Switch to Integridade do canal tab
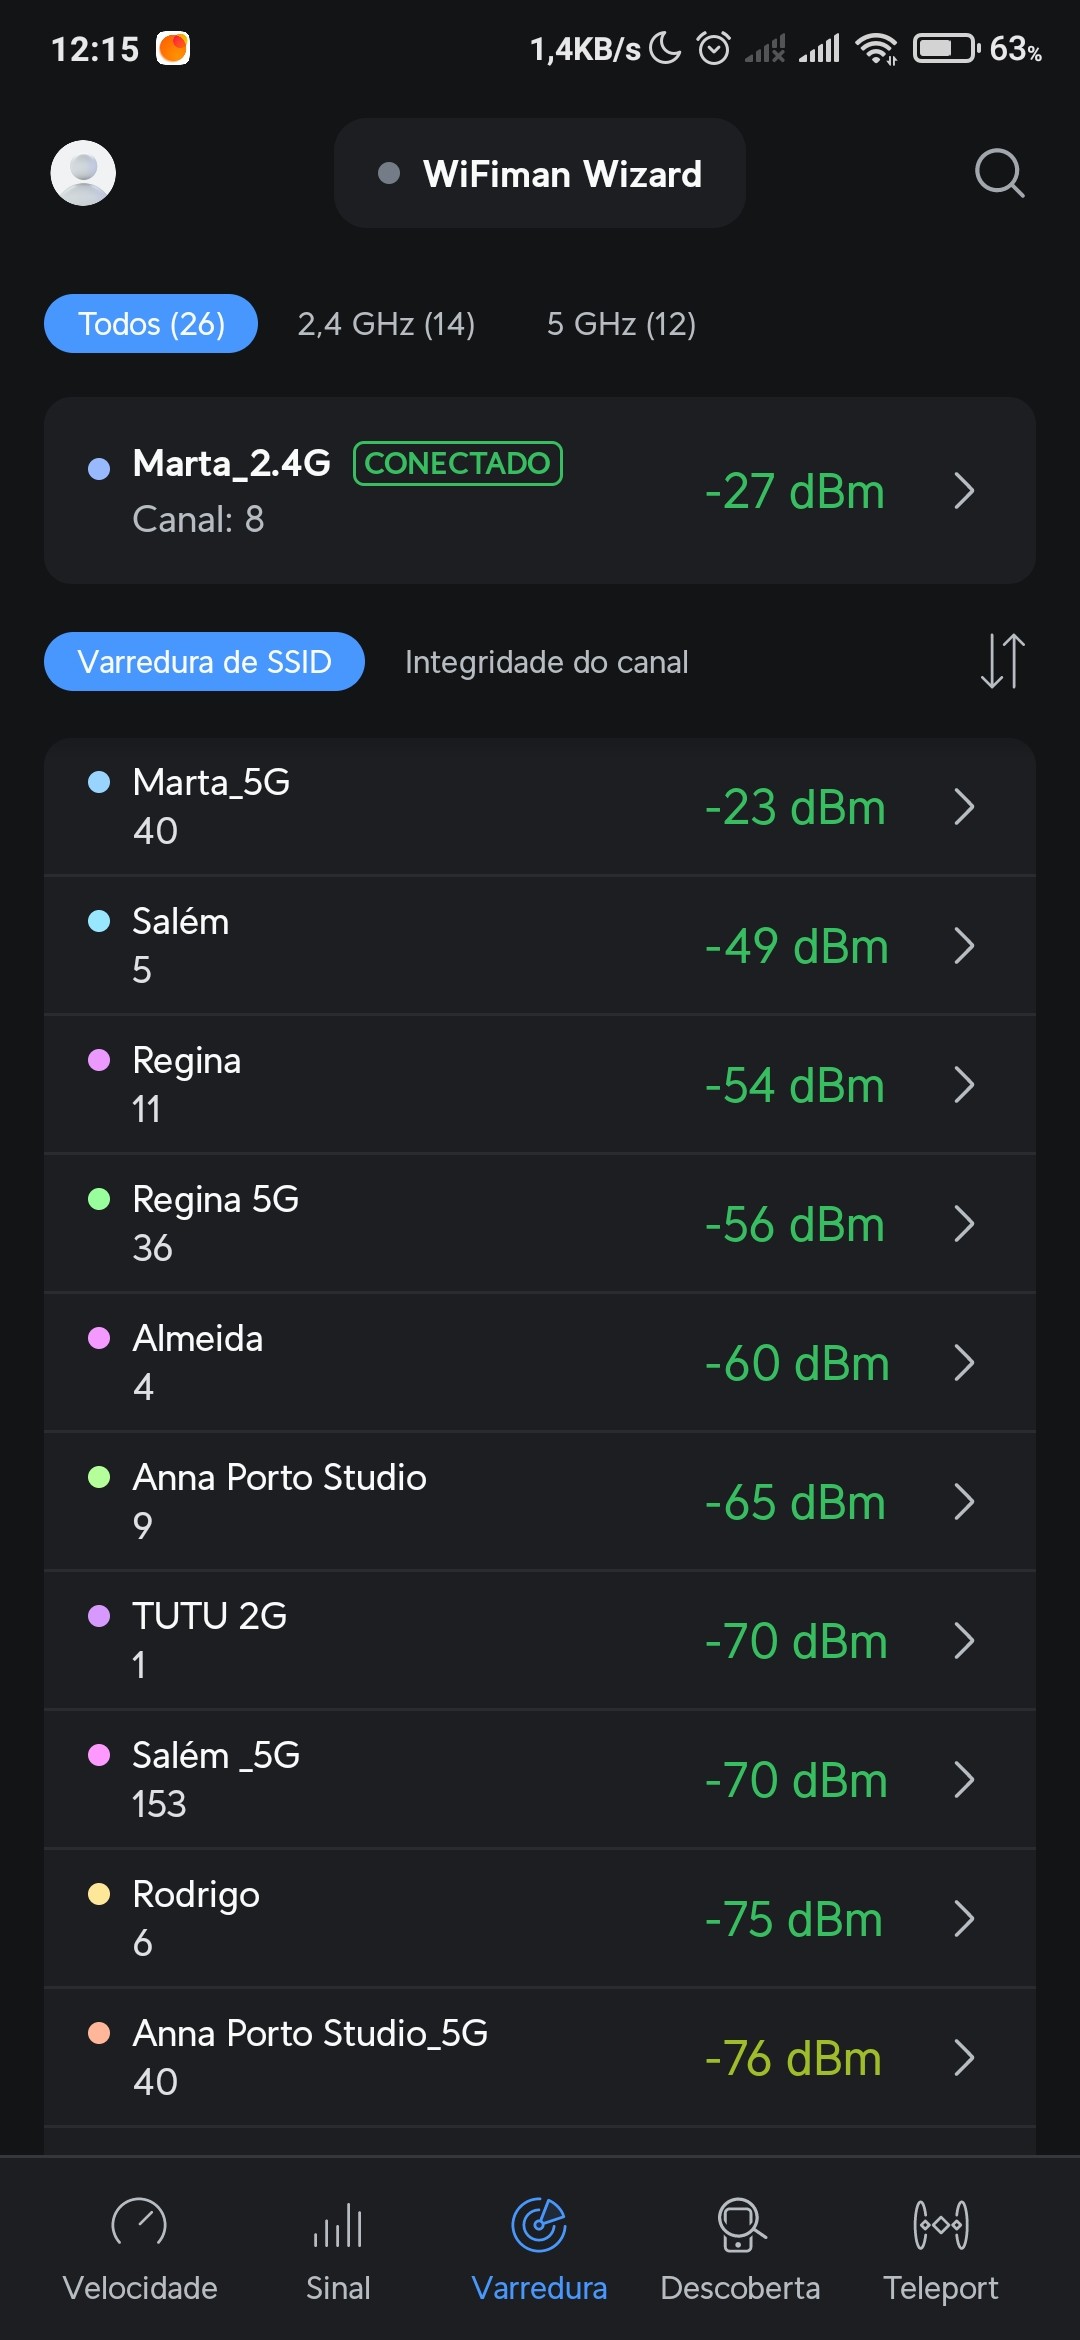 tap(546, 662)
